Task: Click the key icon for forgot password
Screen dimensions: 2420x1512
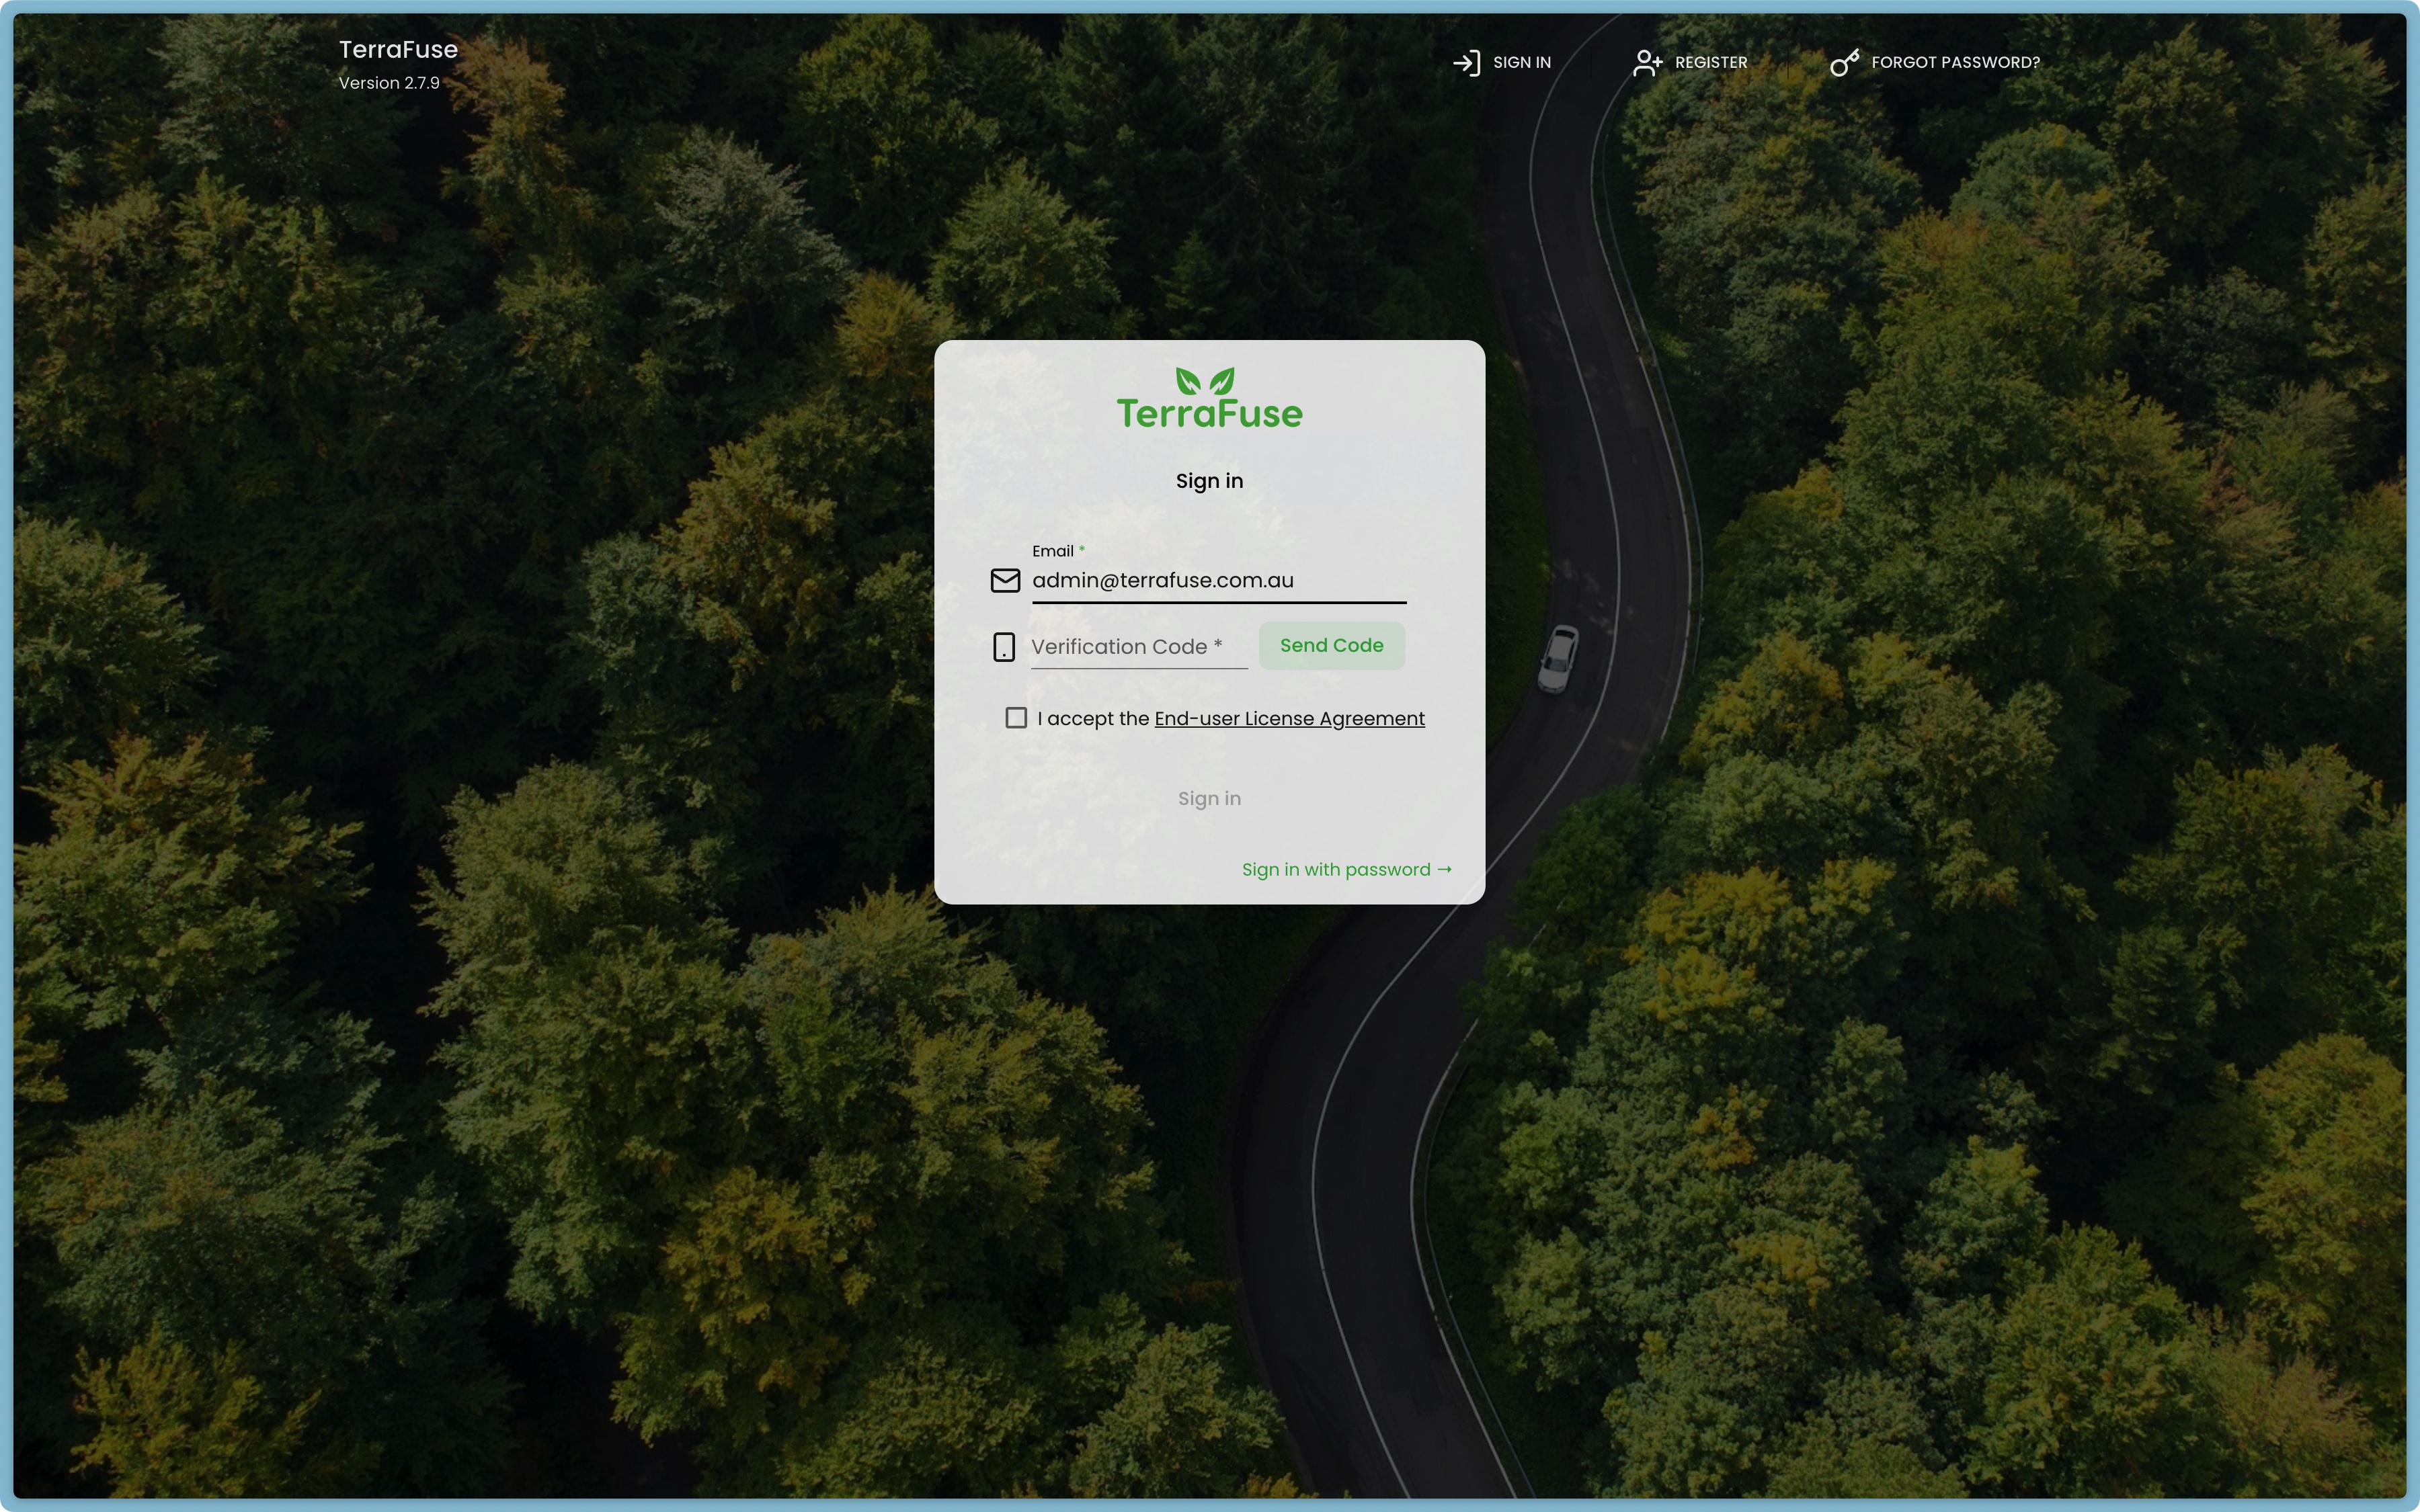Action: (1844, 63)
